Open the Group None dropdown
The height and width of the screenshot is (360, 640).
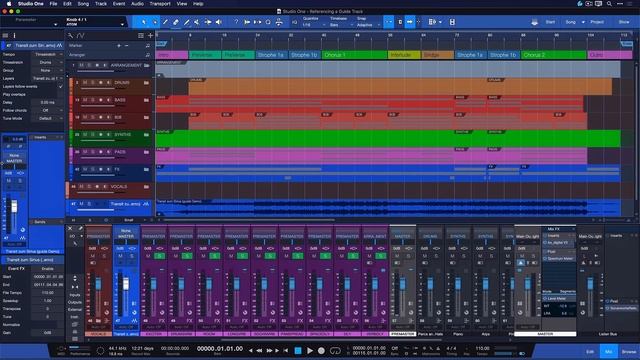tap(48, 71)
